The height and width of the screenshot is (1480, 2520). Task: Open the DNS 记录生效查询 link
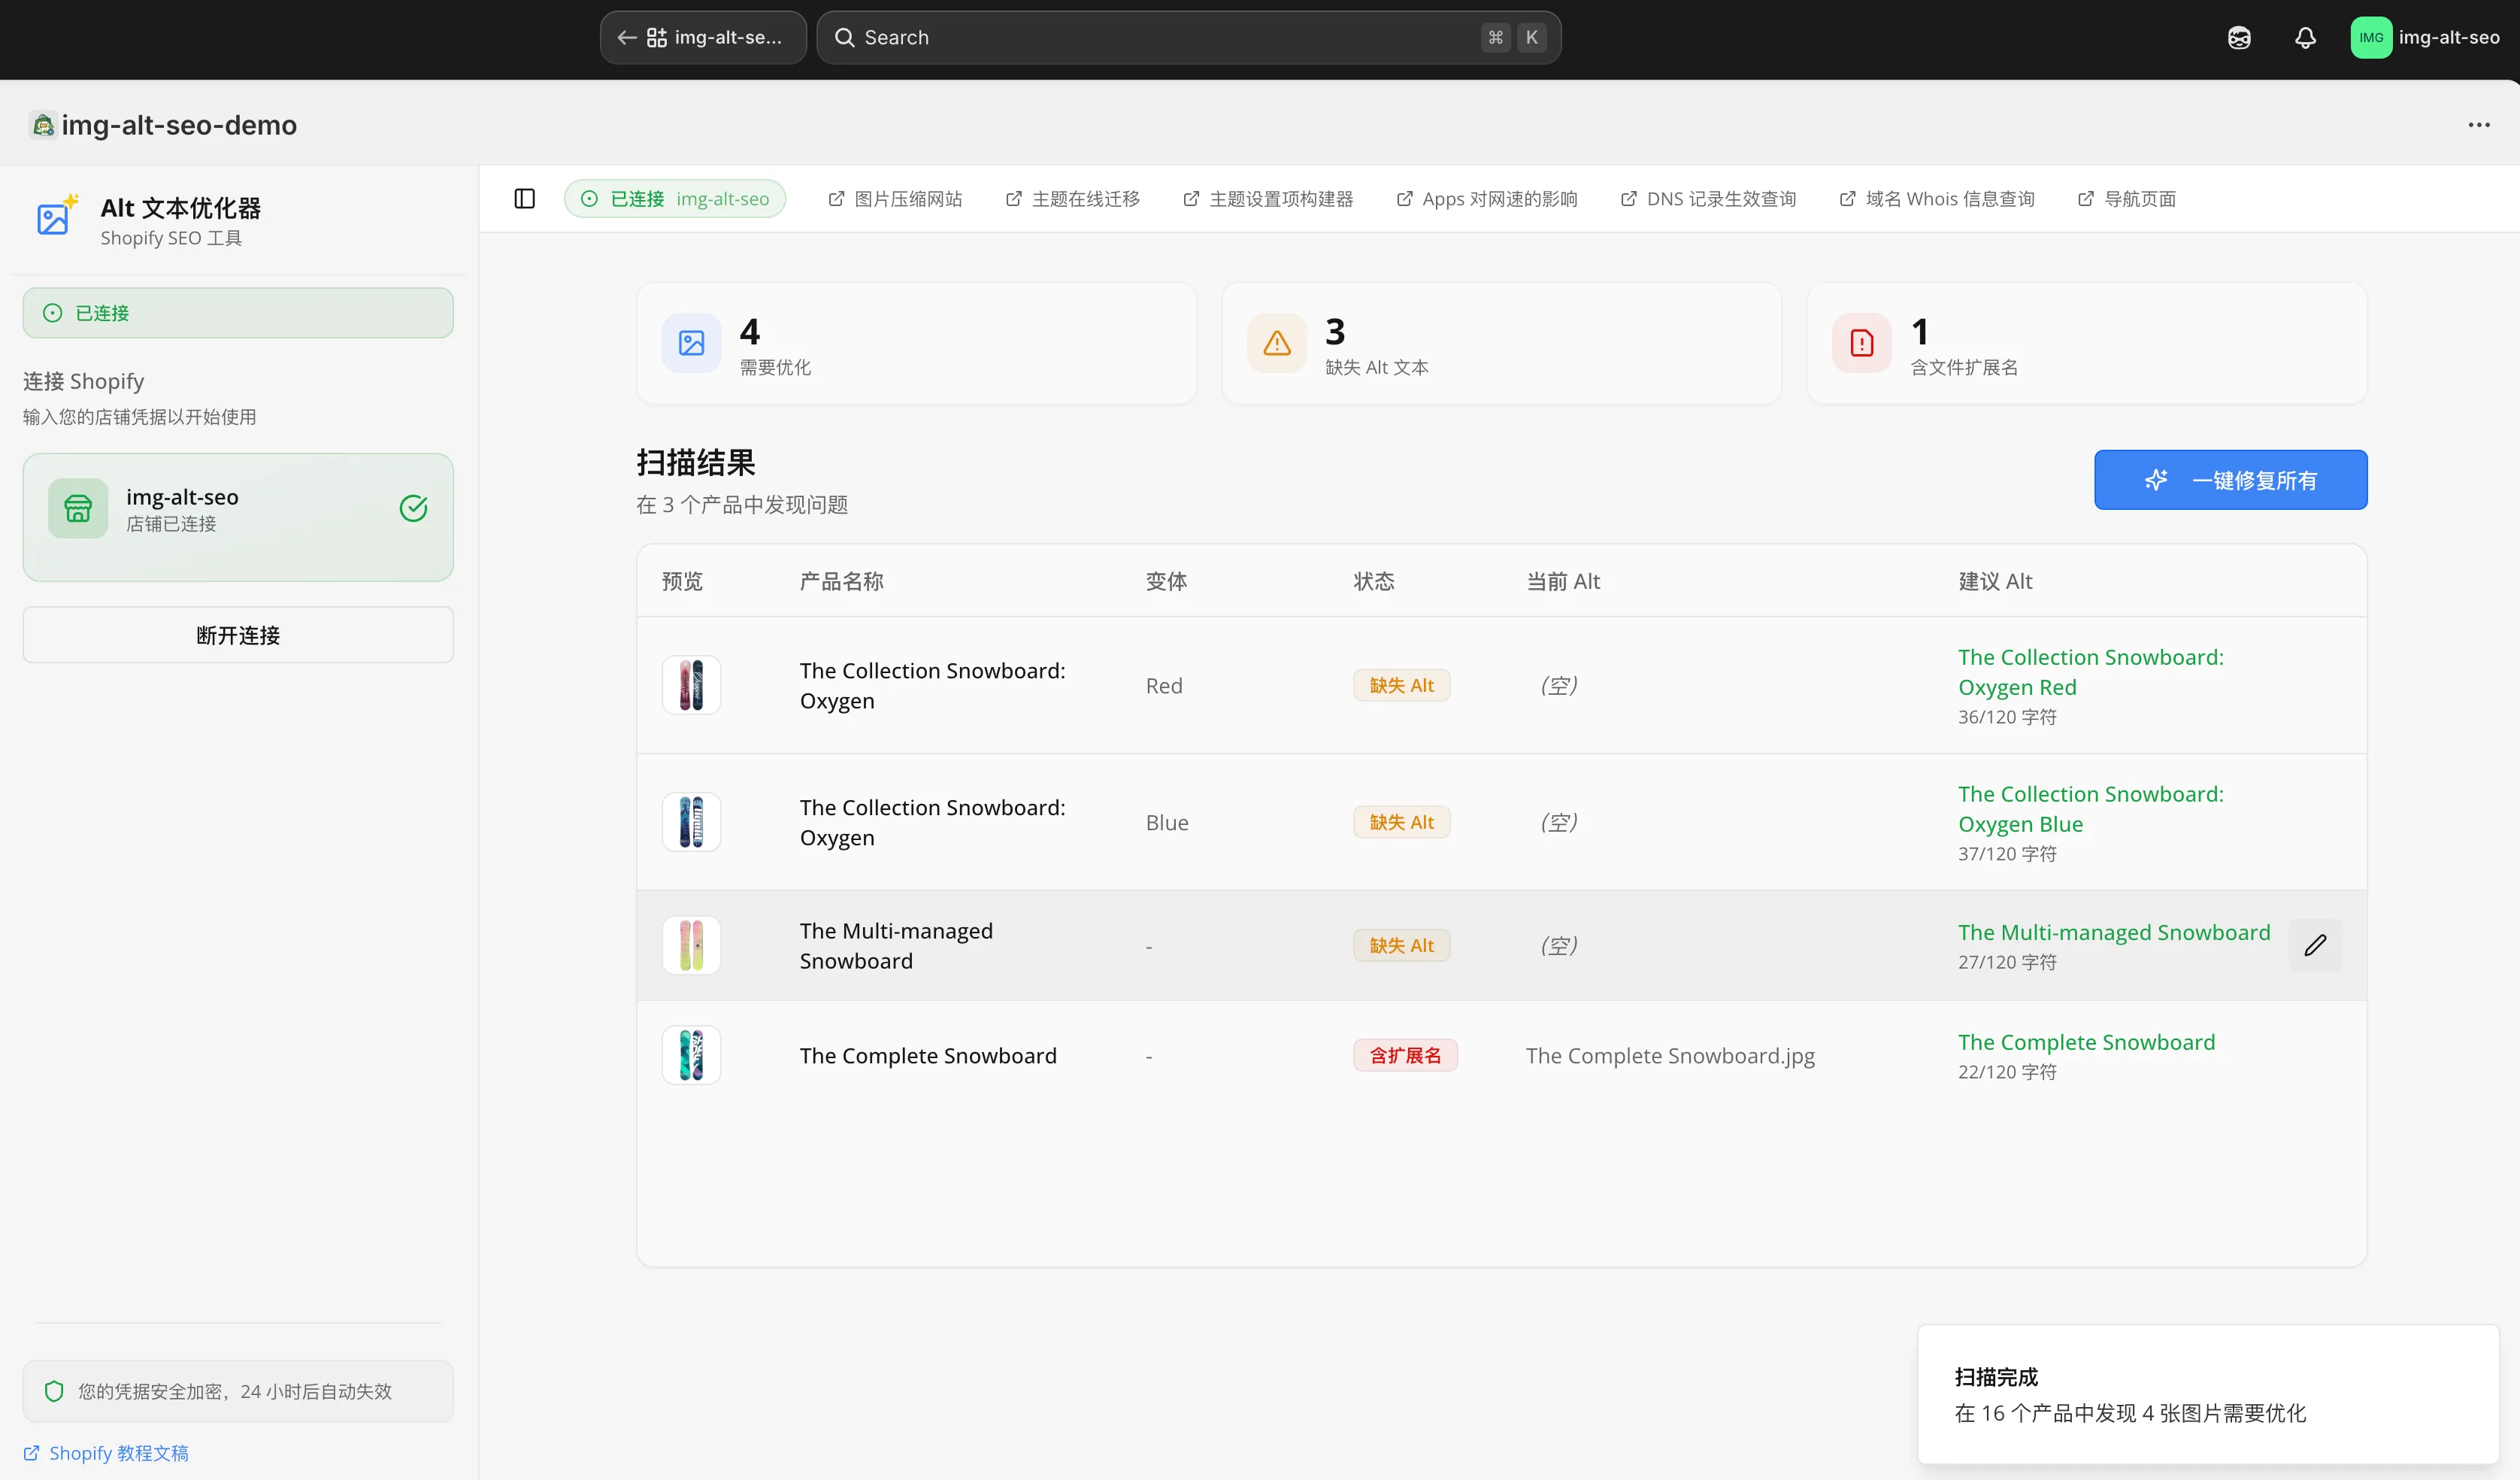point(1707,198)
